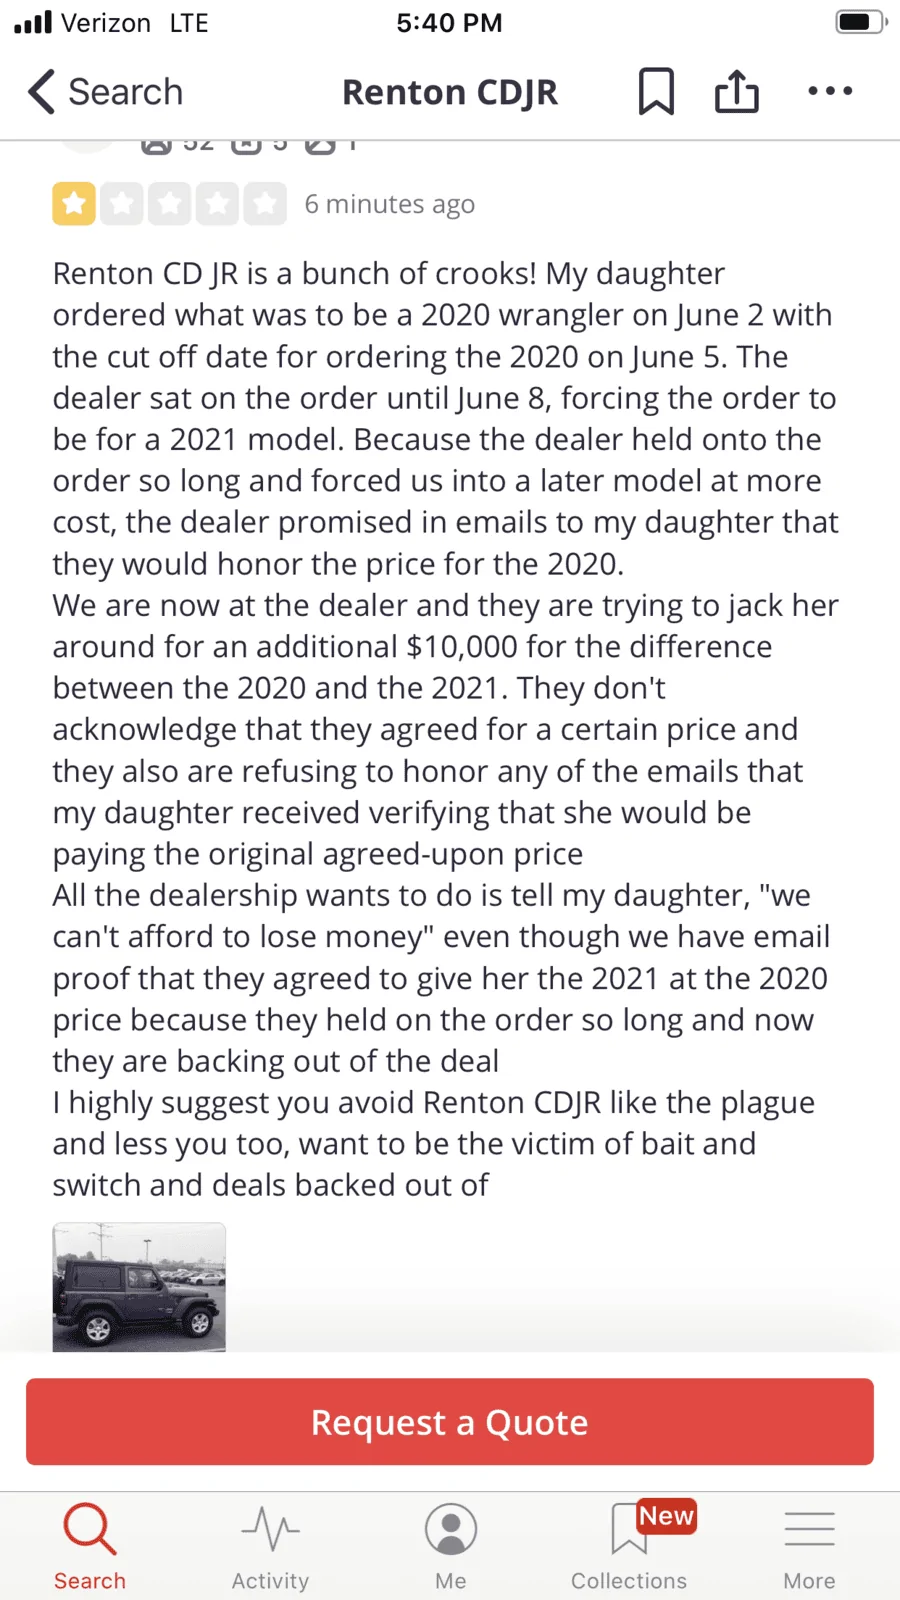Tap the Renton CDJR page title
The image size is (900, 1600).
pos(450,92)
